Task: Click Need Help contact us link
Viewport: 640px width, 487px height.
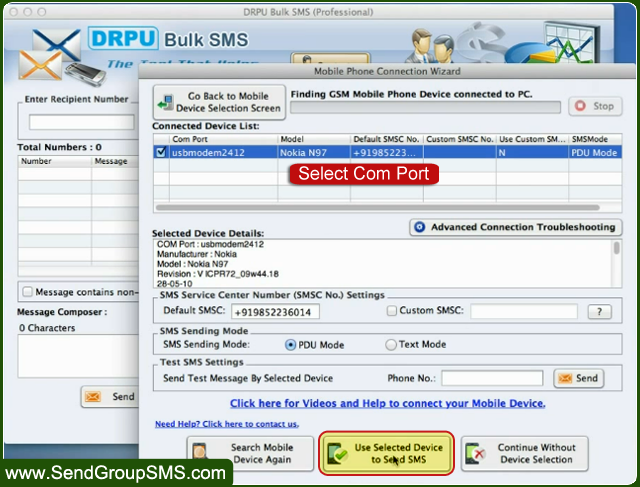Action: click(x=227, y=424)
